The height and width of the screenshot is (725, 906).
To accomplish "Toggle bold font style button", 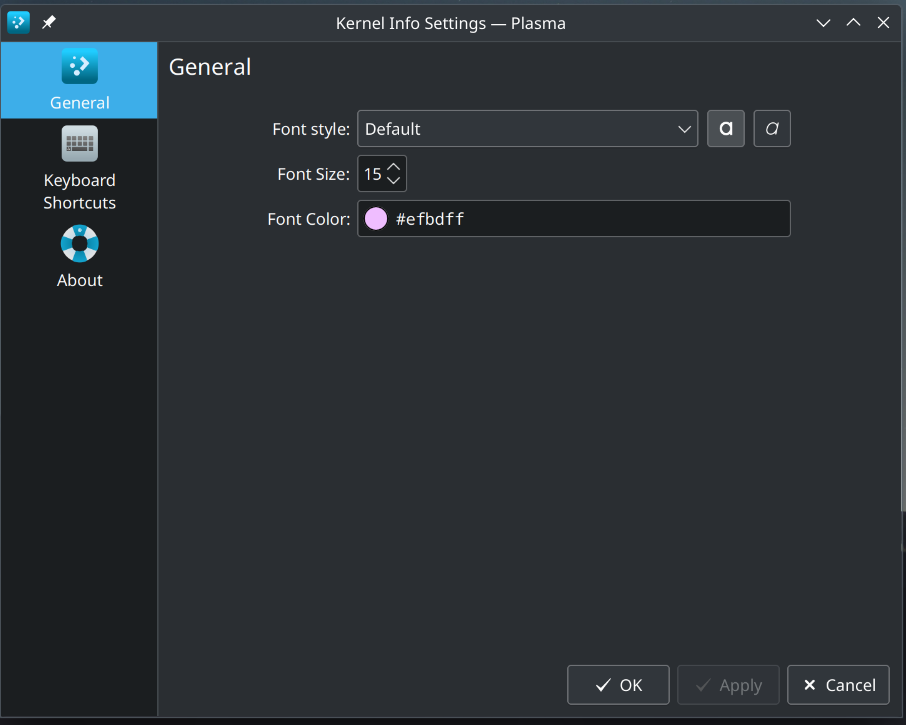I will pos(726,128).
